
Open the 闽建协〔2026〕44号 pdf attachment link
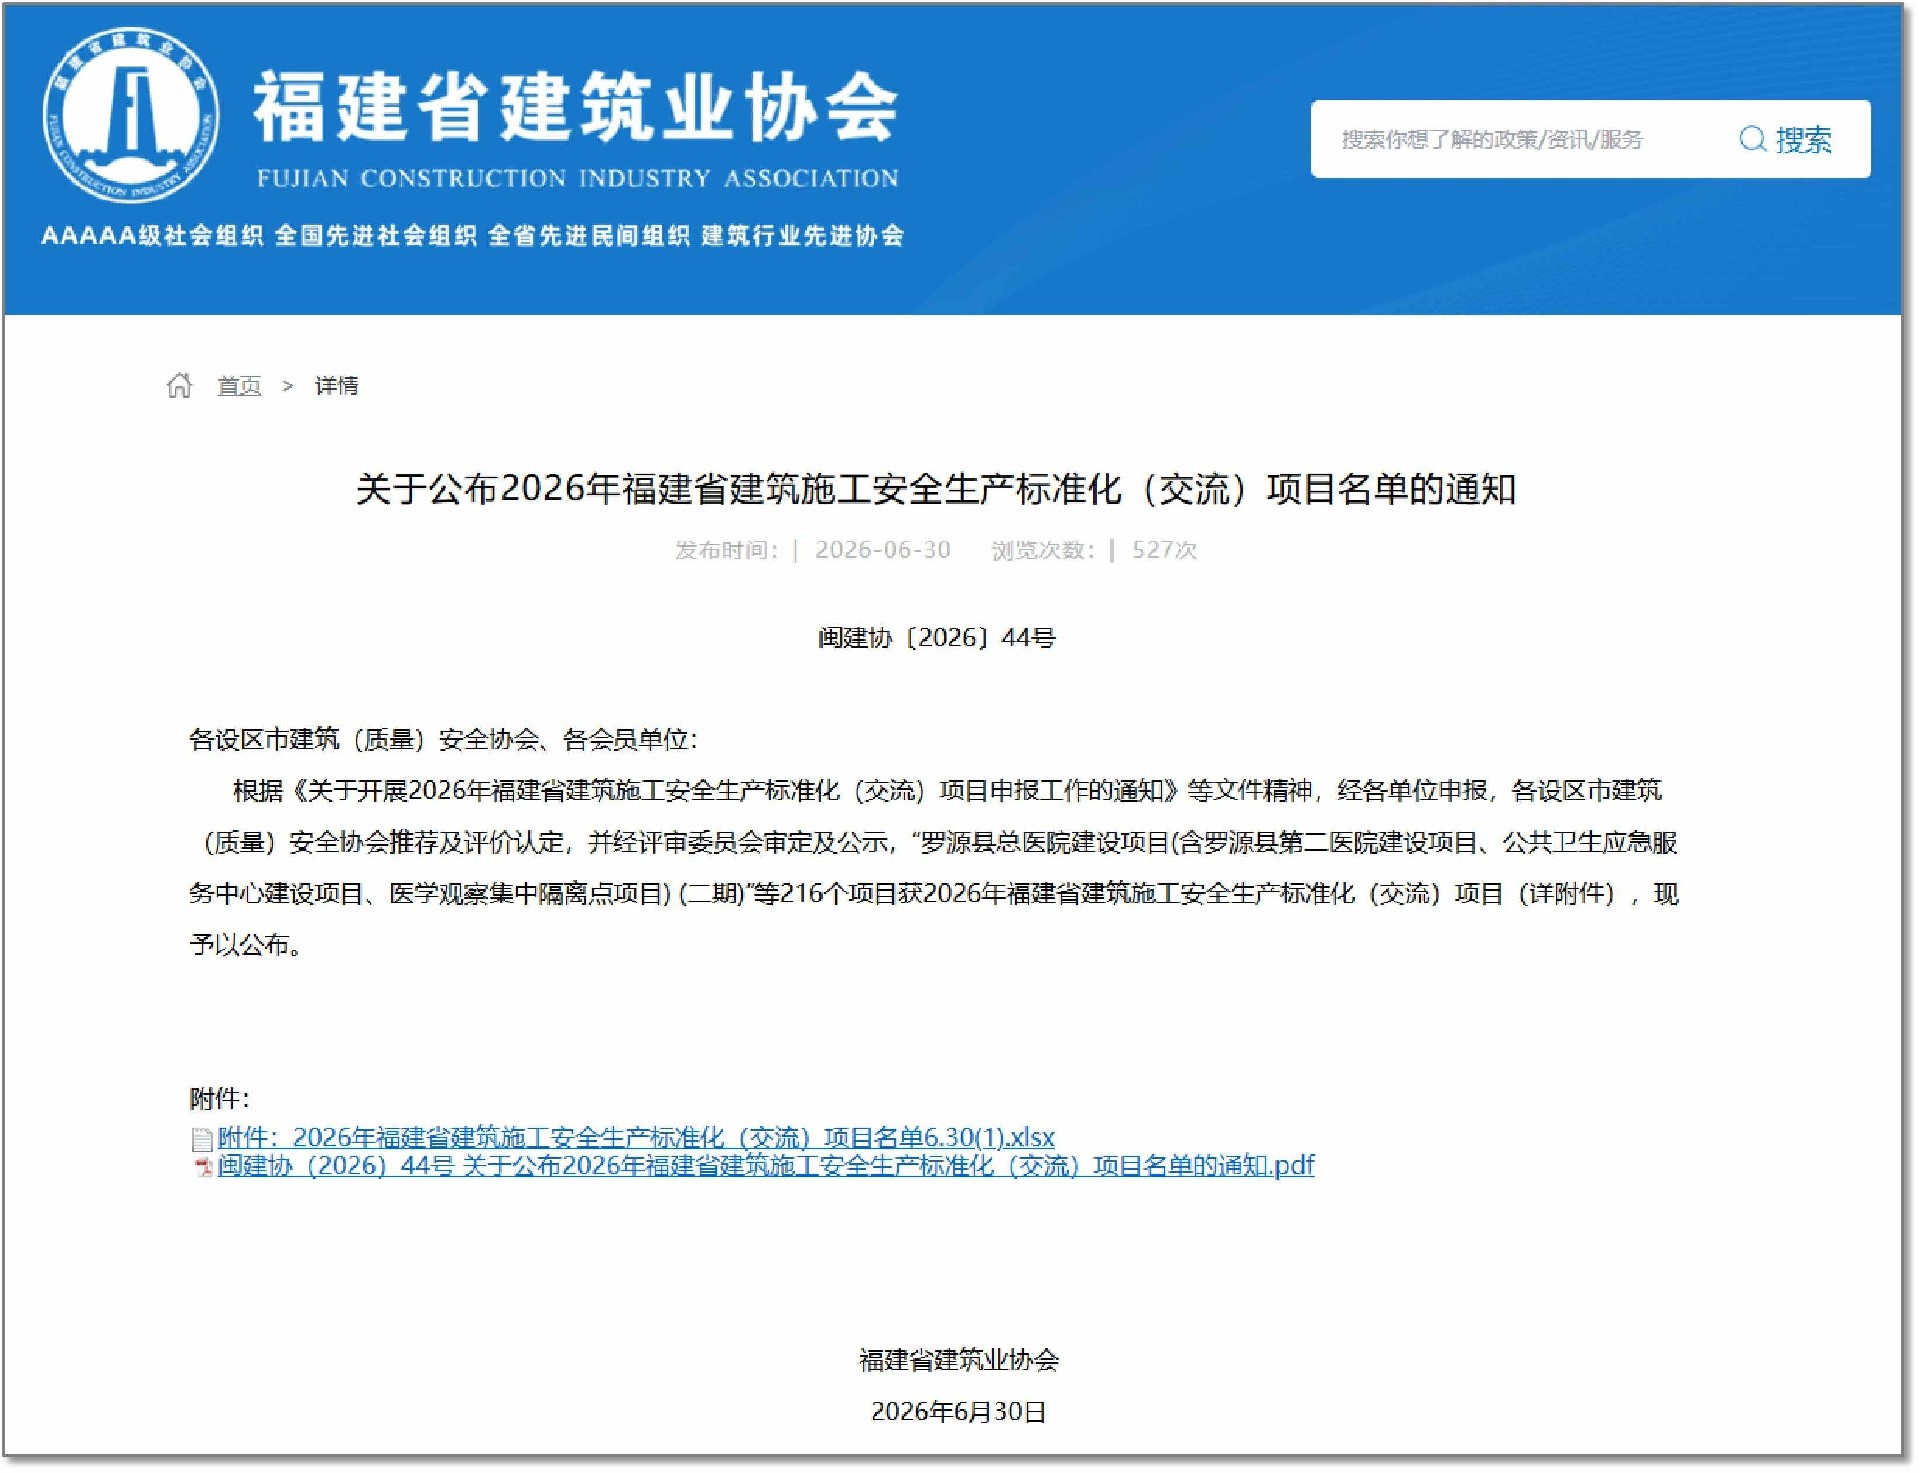[766, 1166]
